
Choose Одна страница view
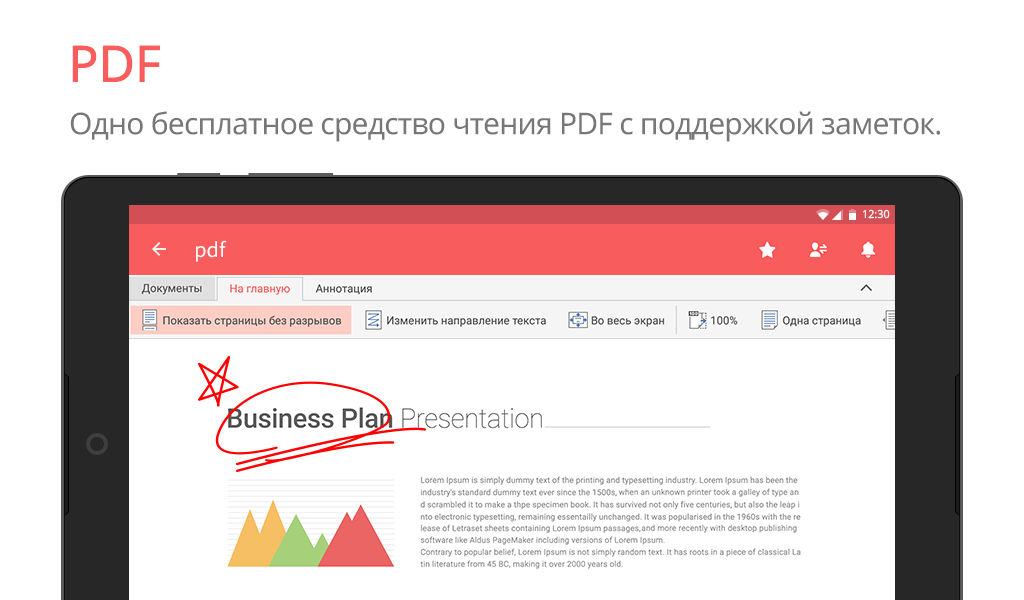pyautogui.click(x=811, y=320)
